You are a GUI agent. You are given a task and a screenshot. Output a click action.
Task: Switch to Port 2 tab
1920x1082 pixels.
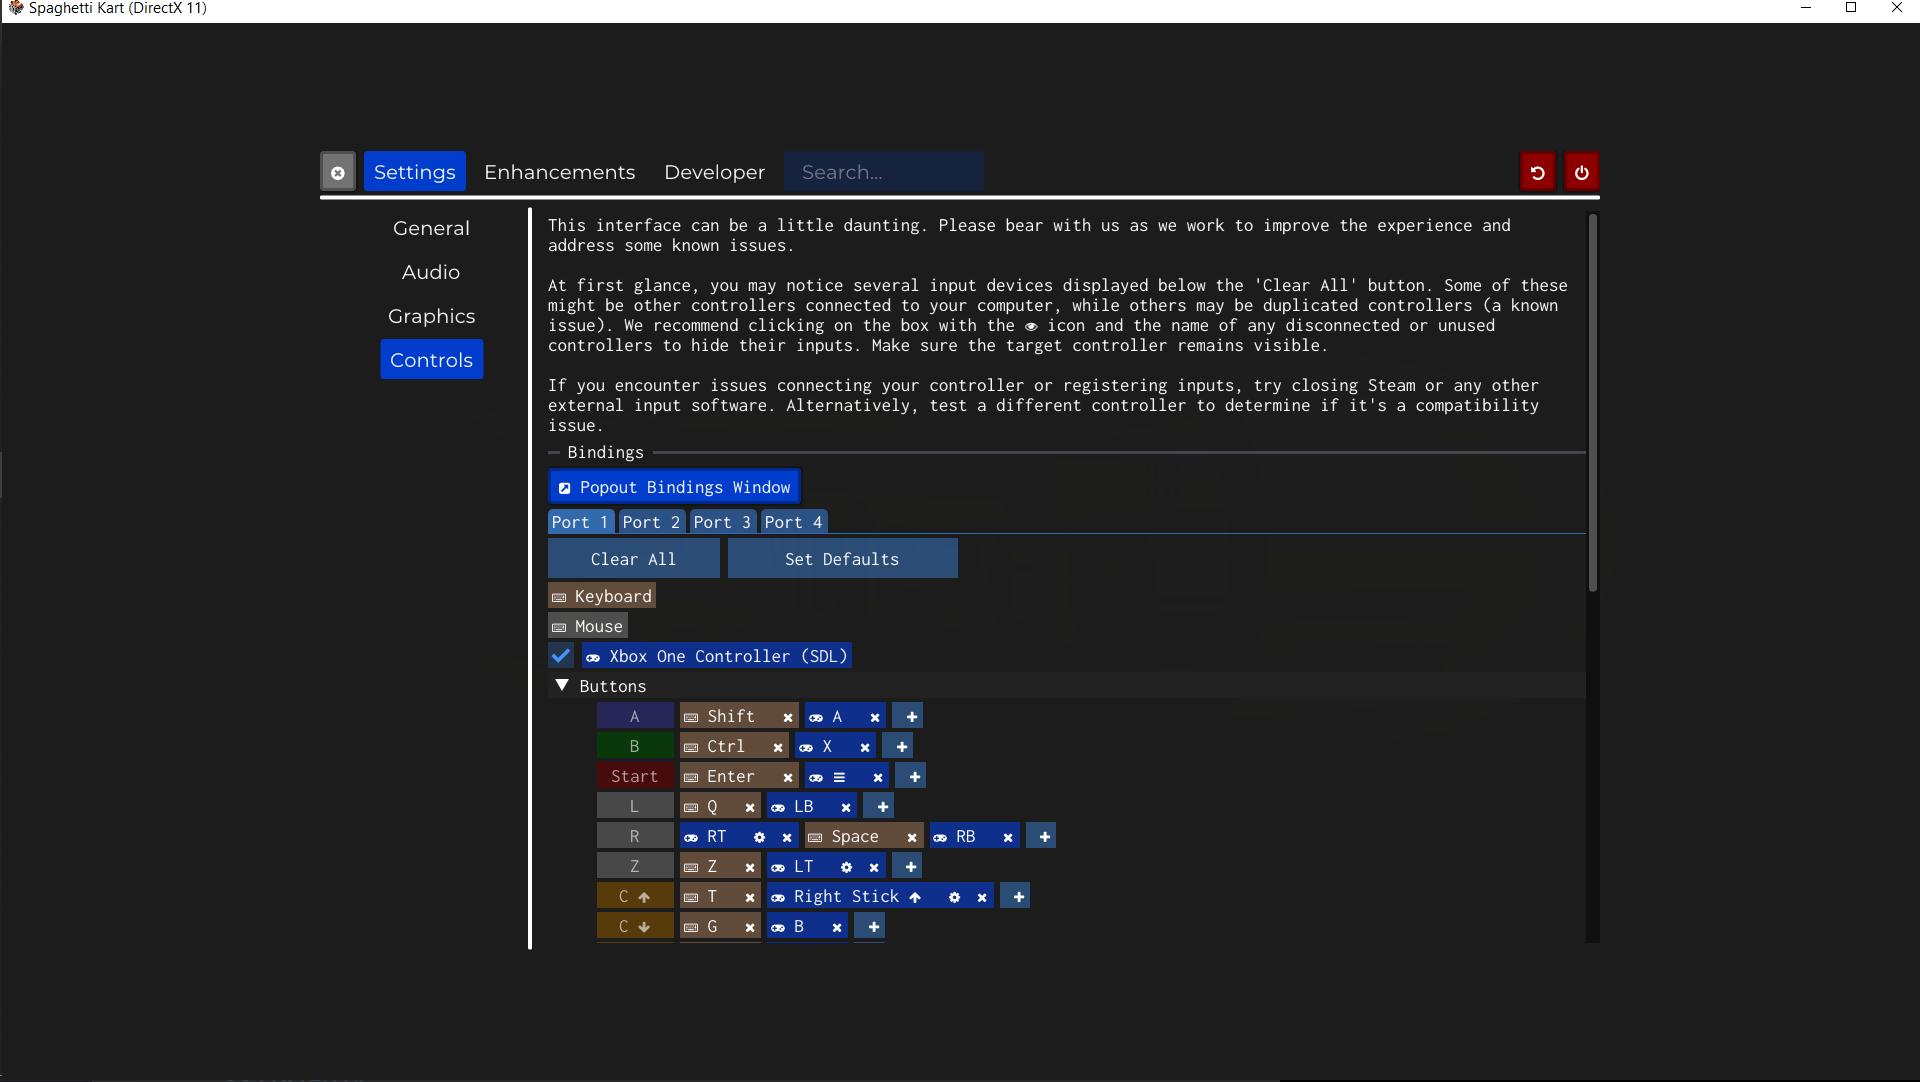click(651, 522)
